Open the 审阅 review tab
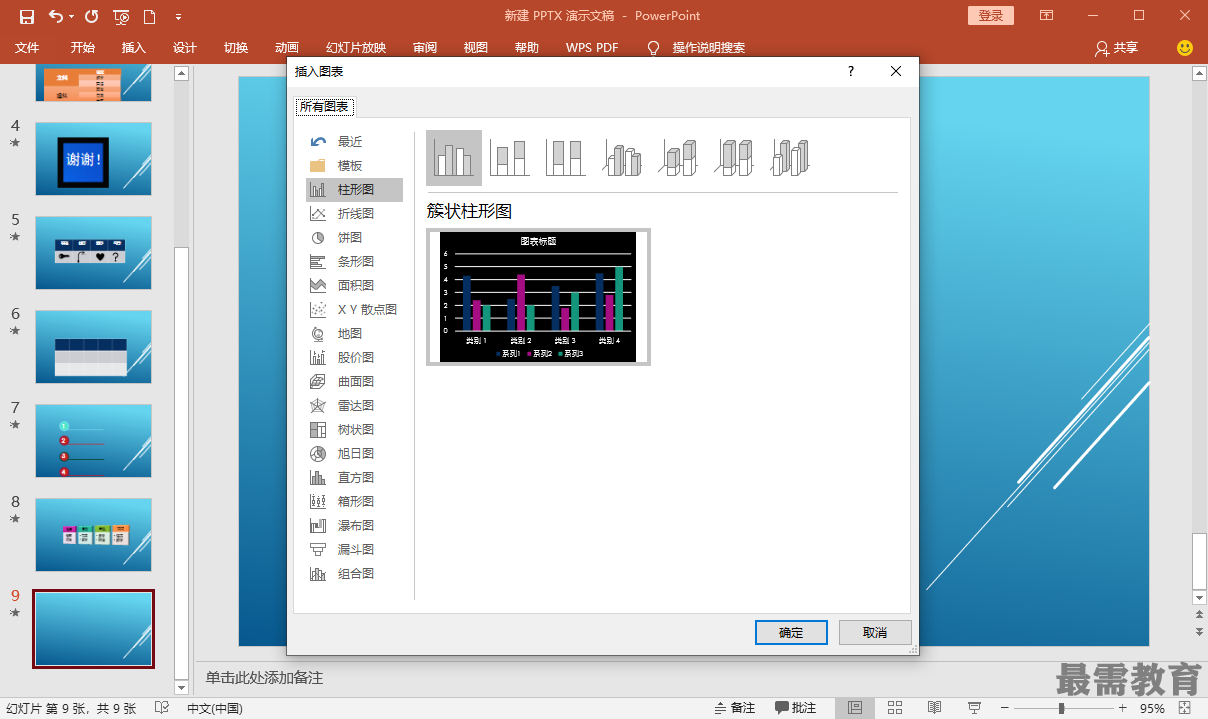 coord(425,48)
